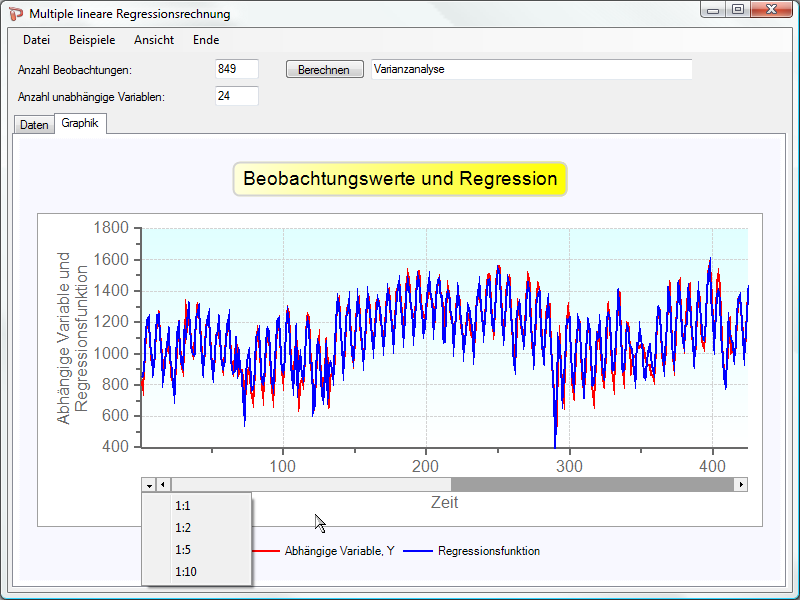Click the Varianzanalyse text field
Image resolution: width=800 pixels, height=600 pixels.
click(530, 69)
